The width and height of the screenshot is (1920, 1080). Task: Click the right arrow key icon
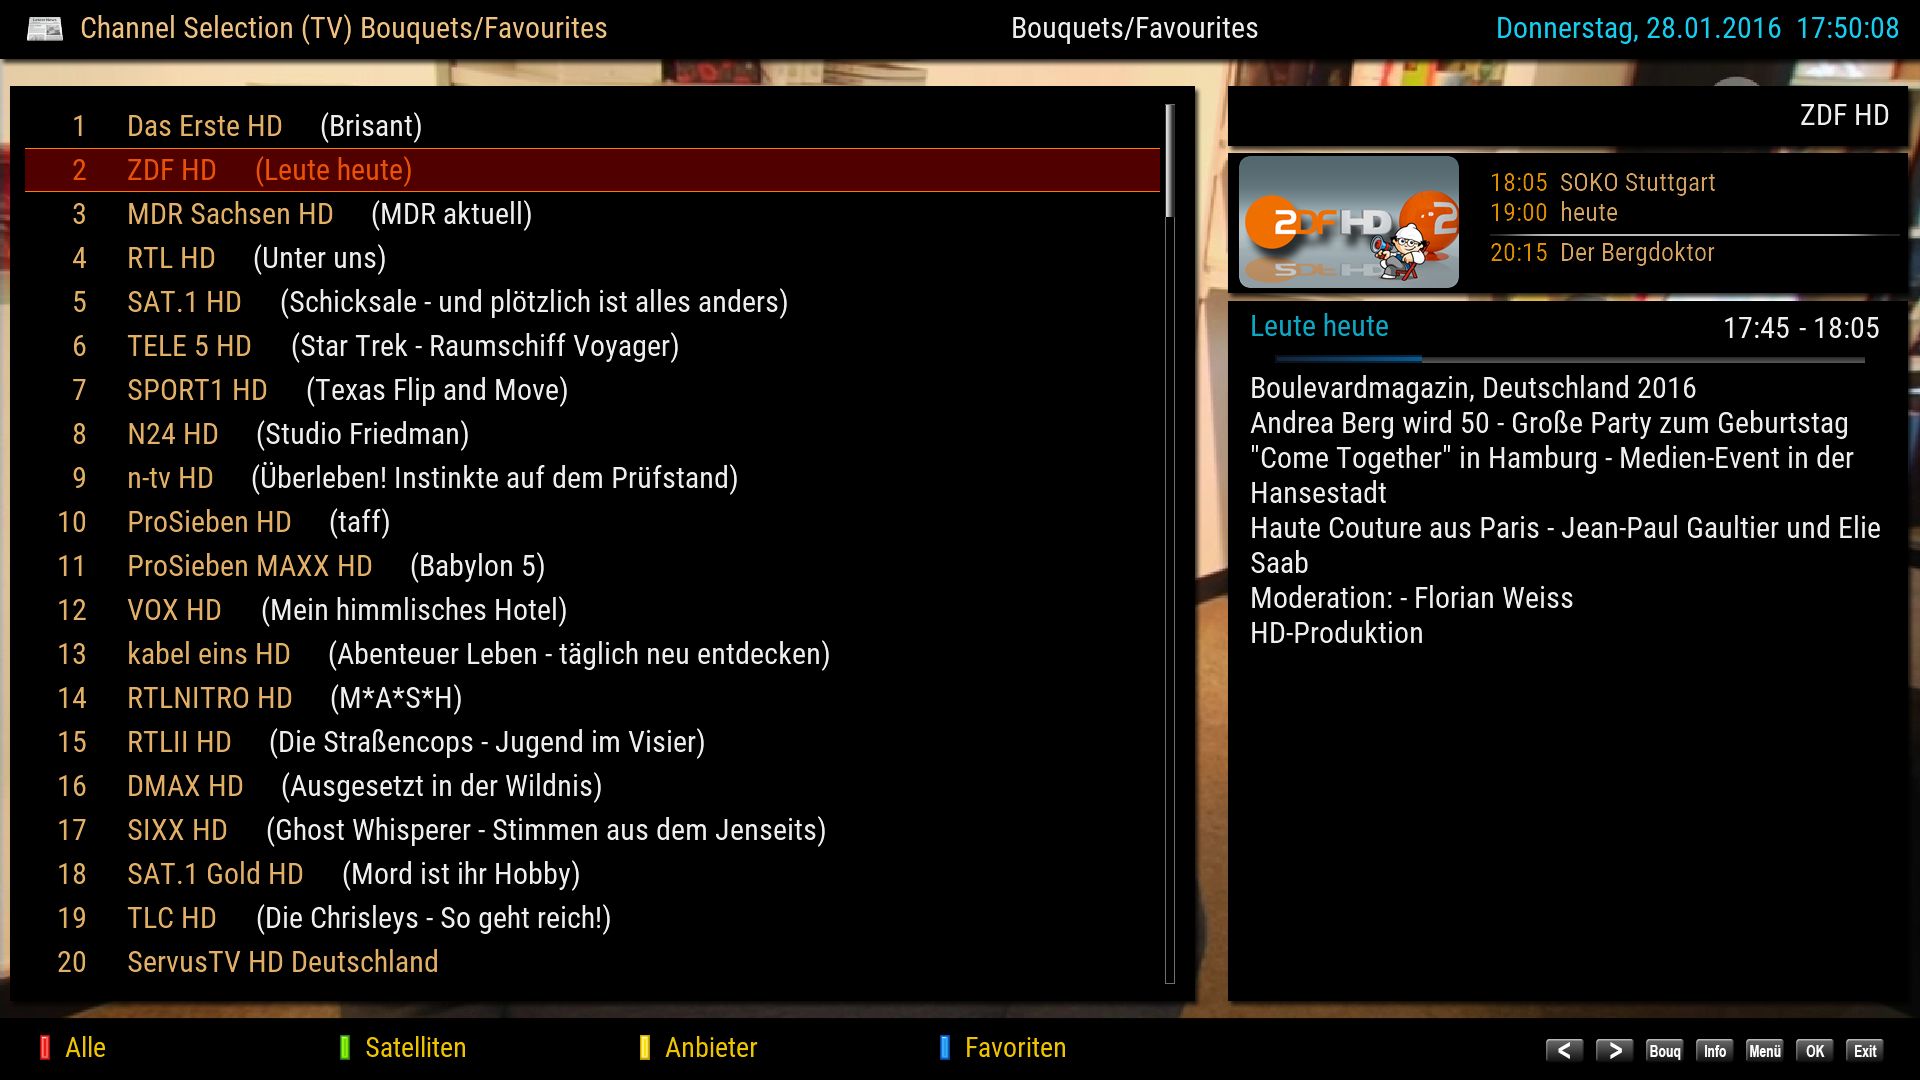[x=1614, y=1050]
